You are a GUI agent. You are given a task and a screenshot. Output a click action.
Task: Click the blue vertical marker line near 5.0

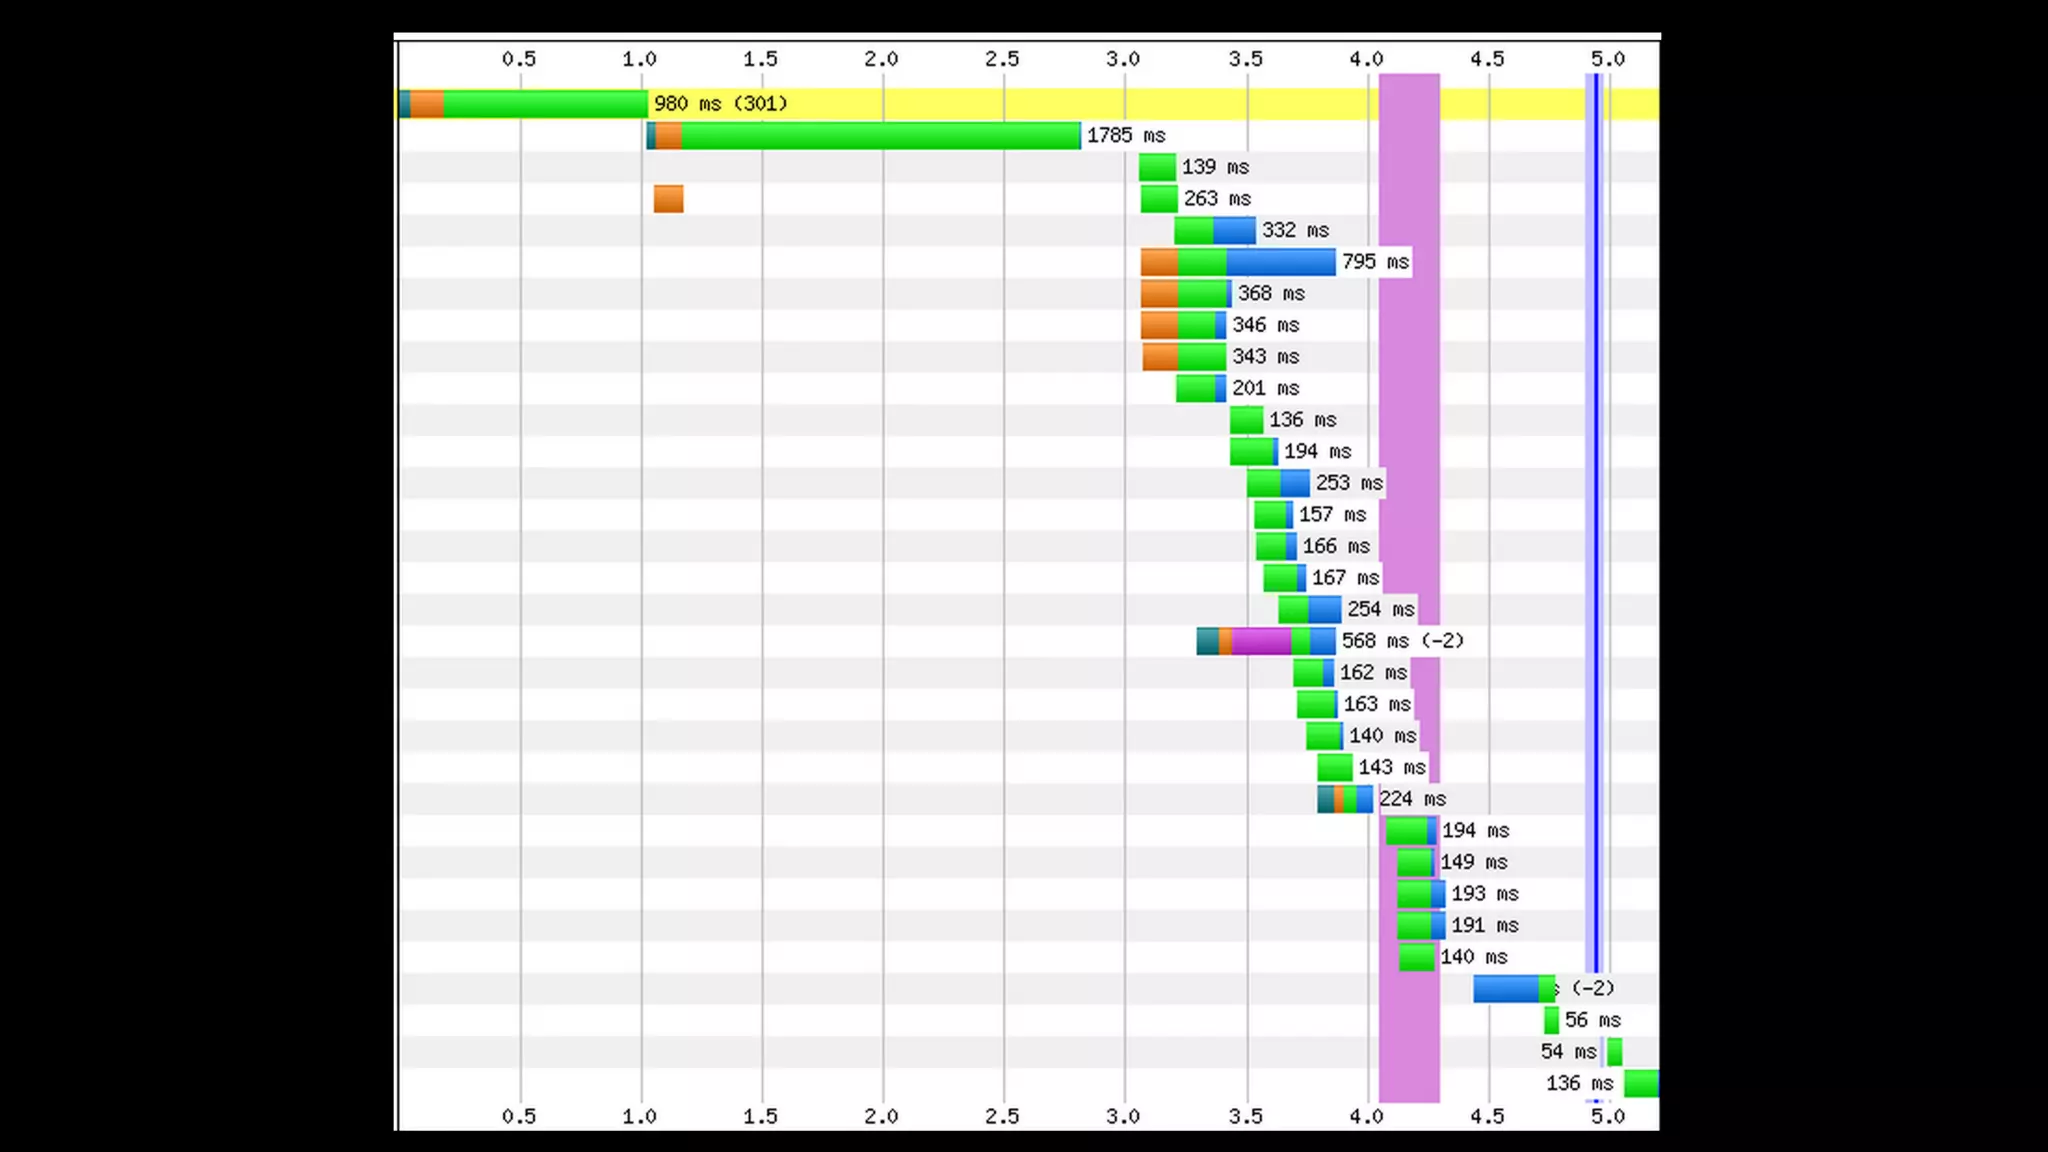(x=1596, y=500)
